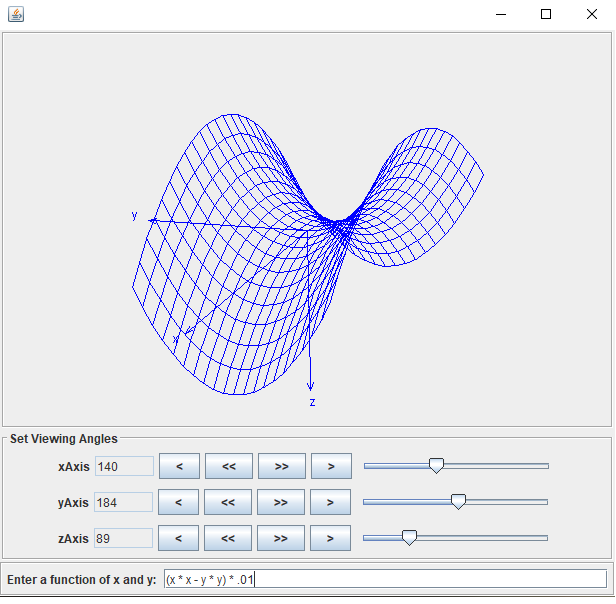Click the 'zAxis' label text
The width and height of the screenshot is (616, 604).
(x=73, y=538)
